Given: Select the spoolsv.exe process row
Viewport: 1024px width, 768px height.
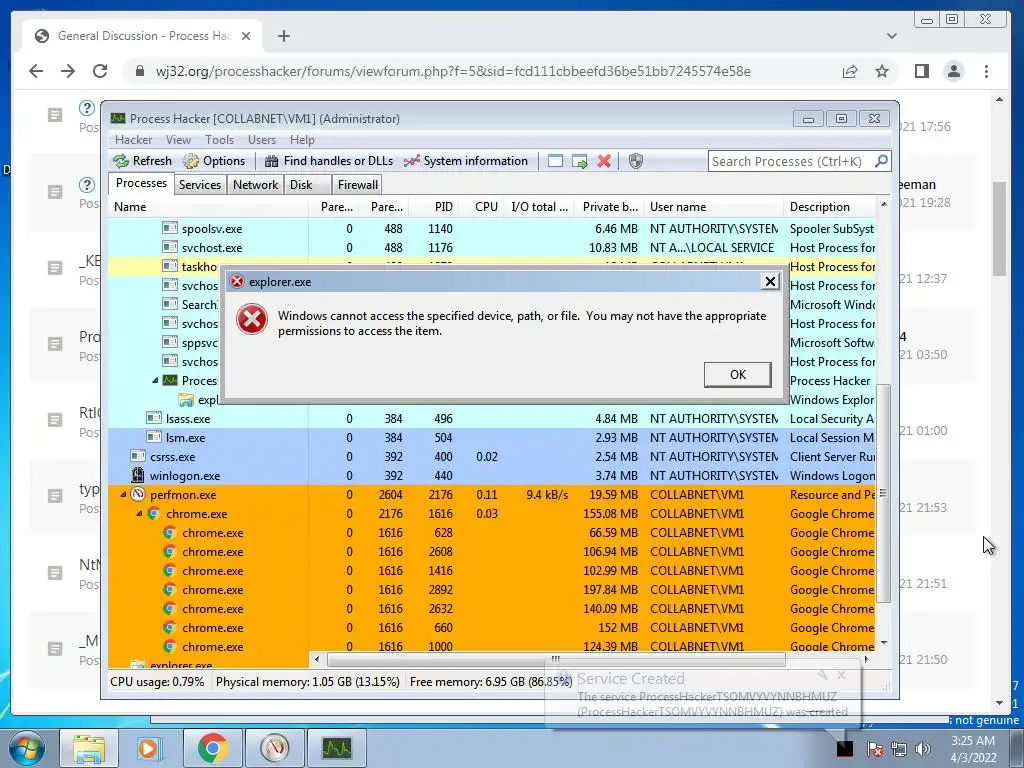Looking at the screenshot, I should [492, 229].
